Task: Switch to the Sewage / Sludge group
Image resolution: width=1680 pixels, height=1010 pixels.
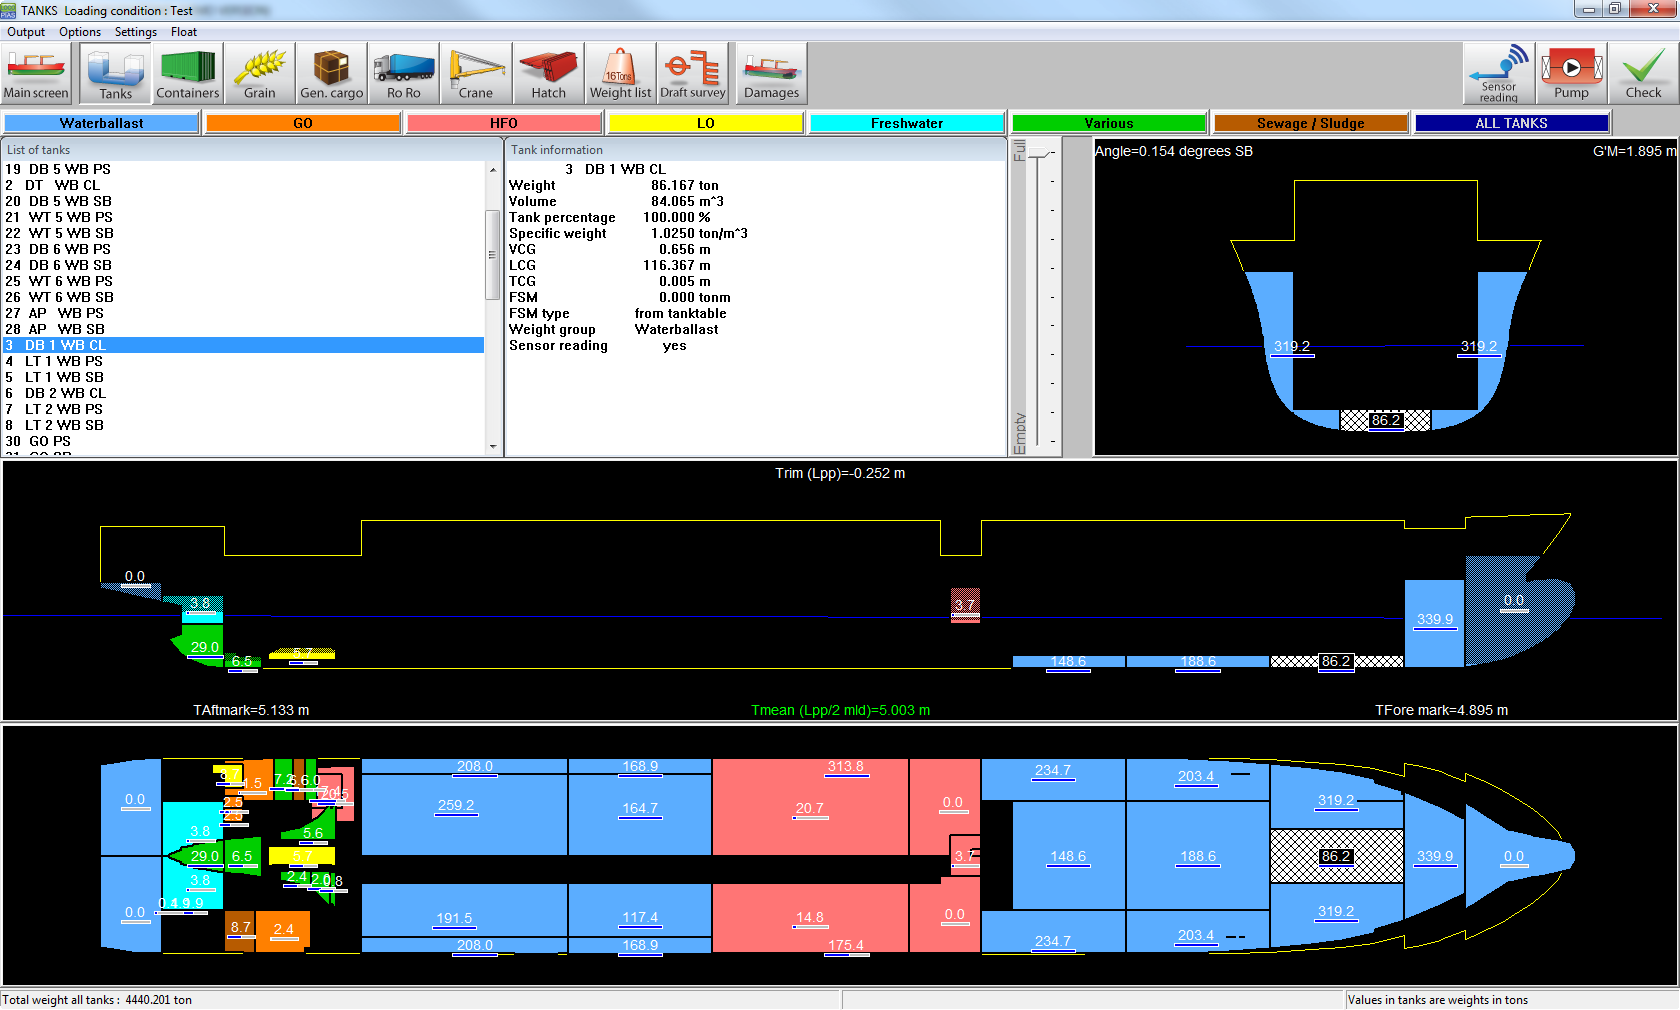Action: coord(1311,123)
